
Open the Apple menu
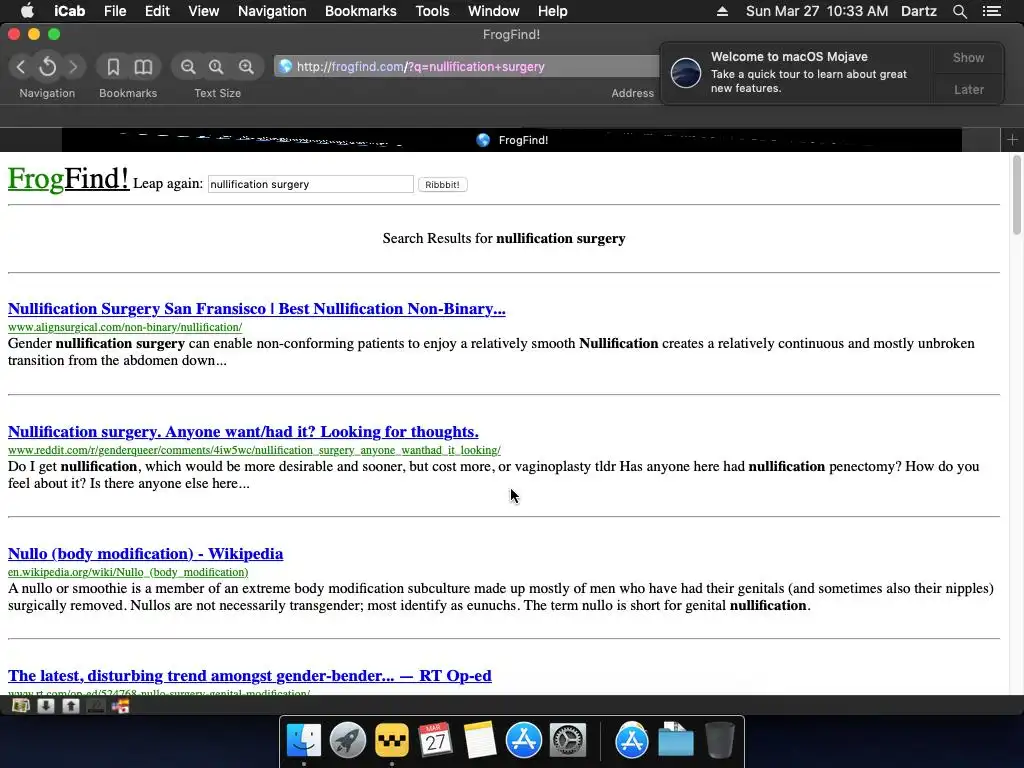tap(27, 11)
